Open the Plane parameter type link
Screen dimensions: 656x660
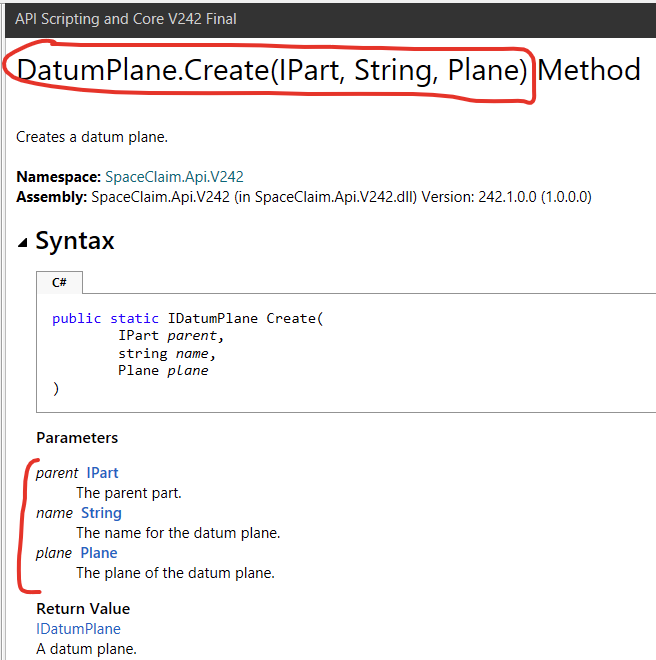(x=99, y=553)
